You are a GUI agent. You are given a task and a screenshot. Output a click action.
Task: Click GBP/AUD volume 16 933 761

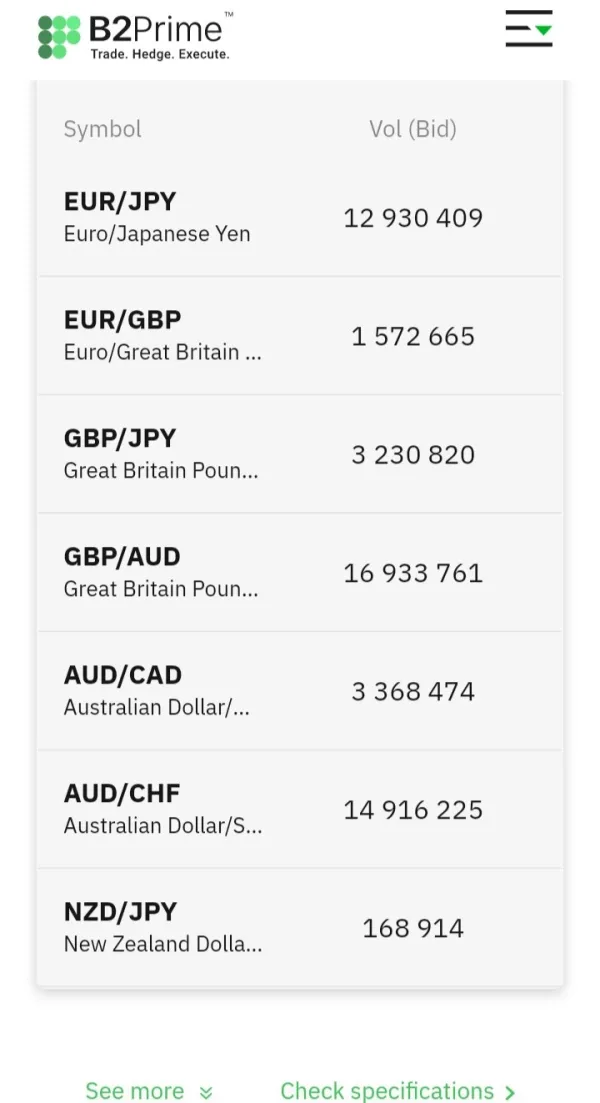tap(413, 573)
